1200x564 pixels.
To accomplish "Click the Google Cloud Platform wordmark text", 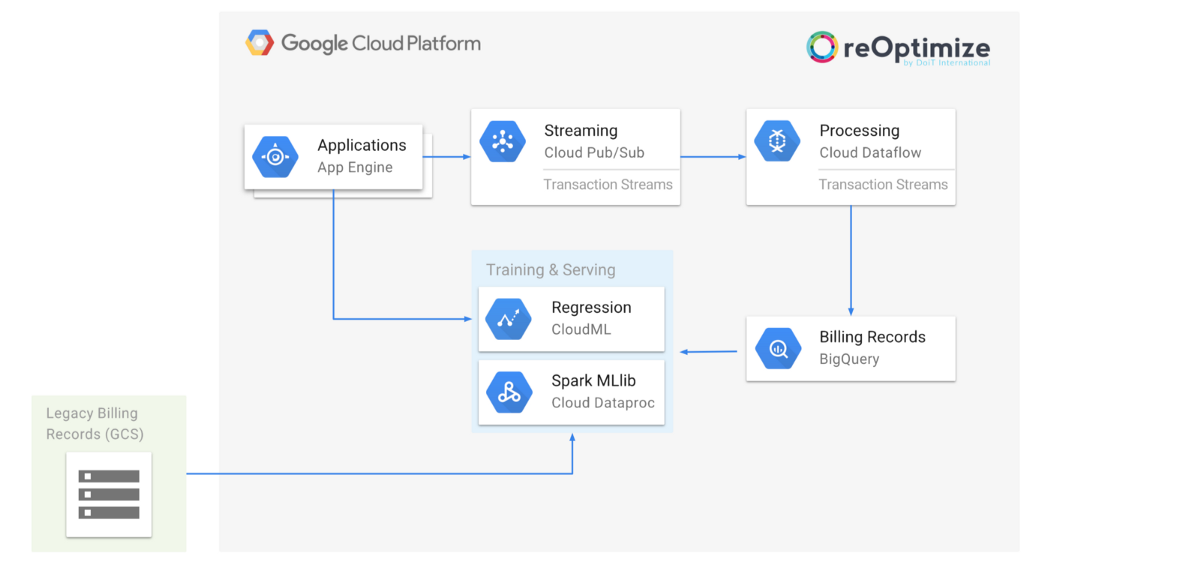I will tap(381, 43).
